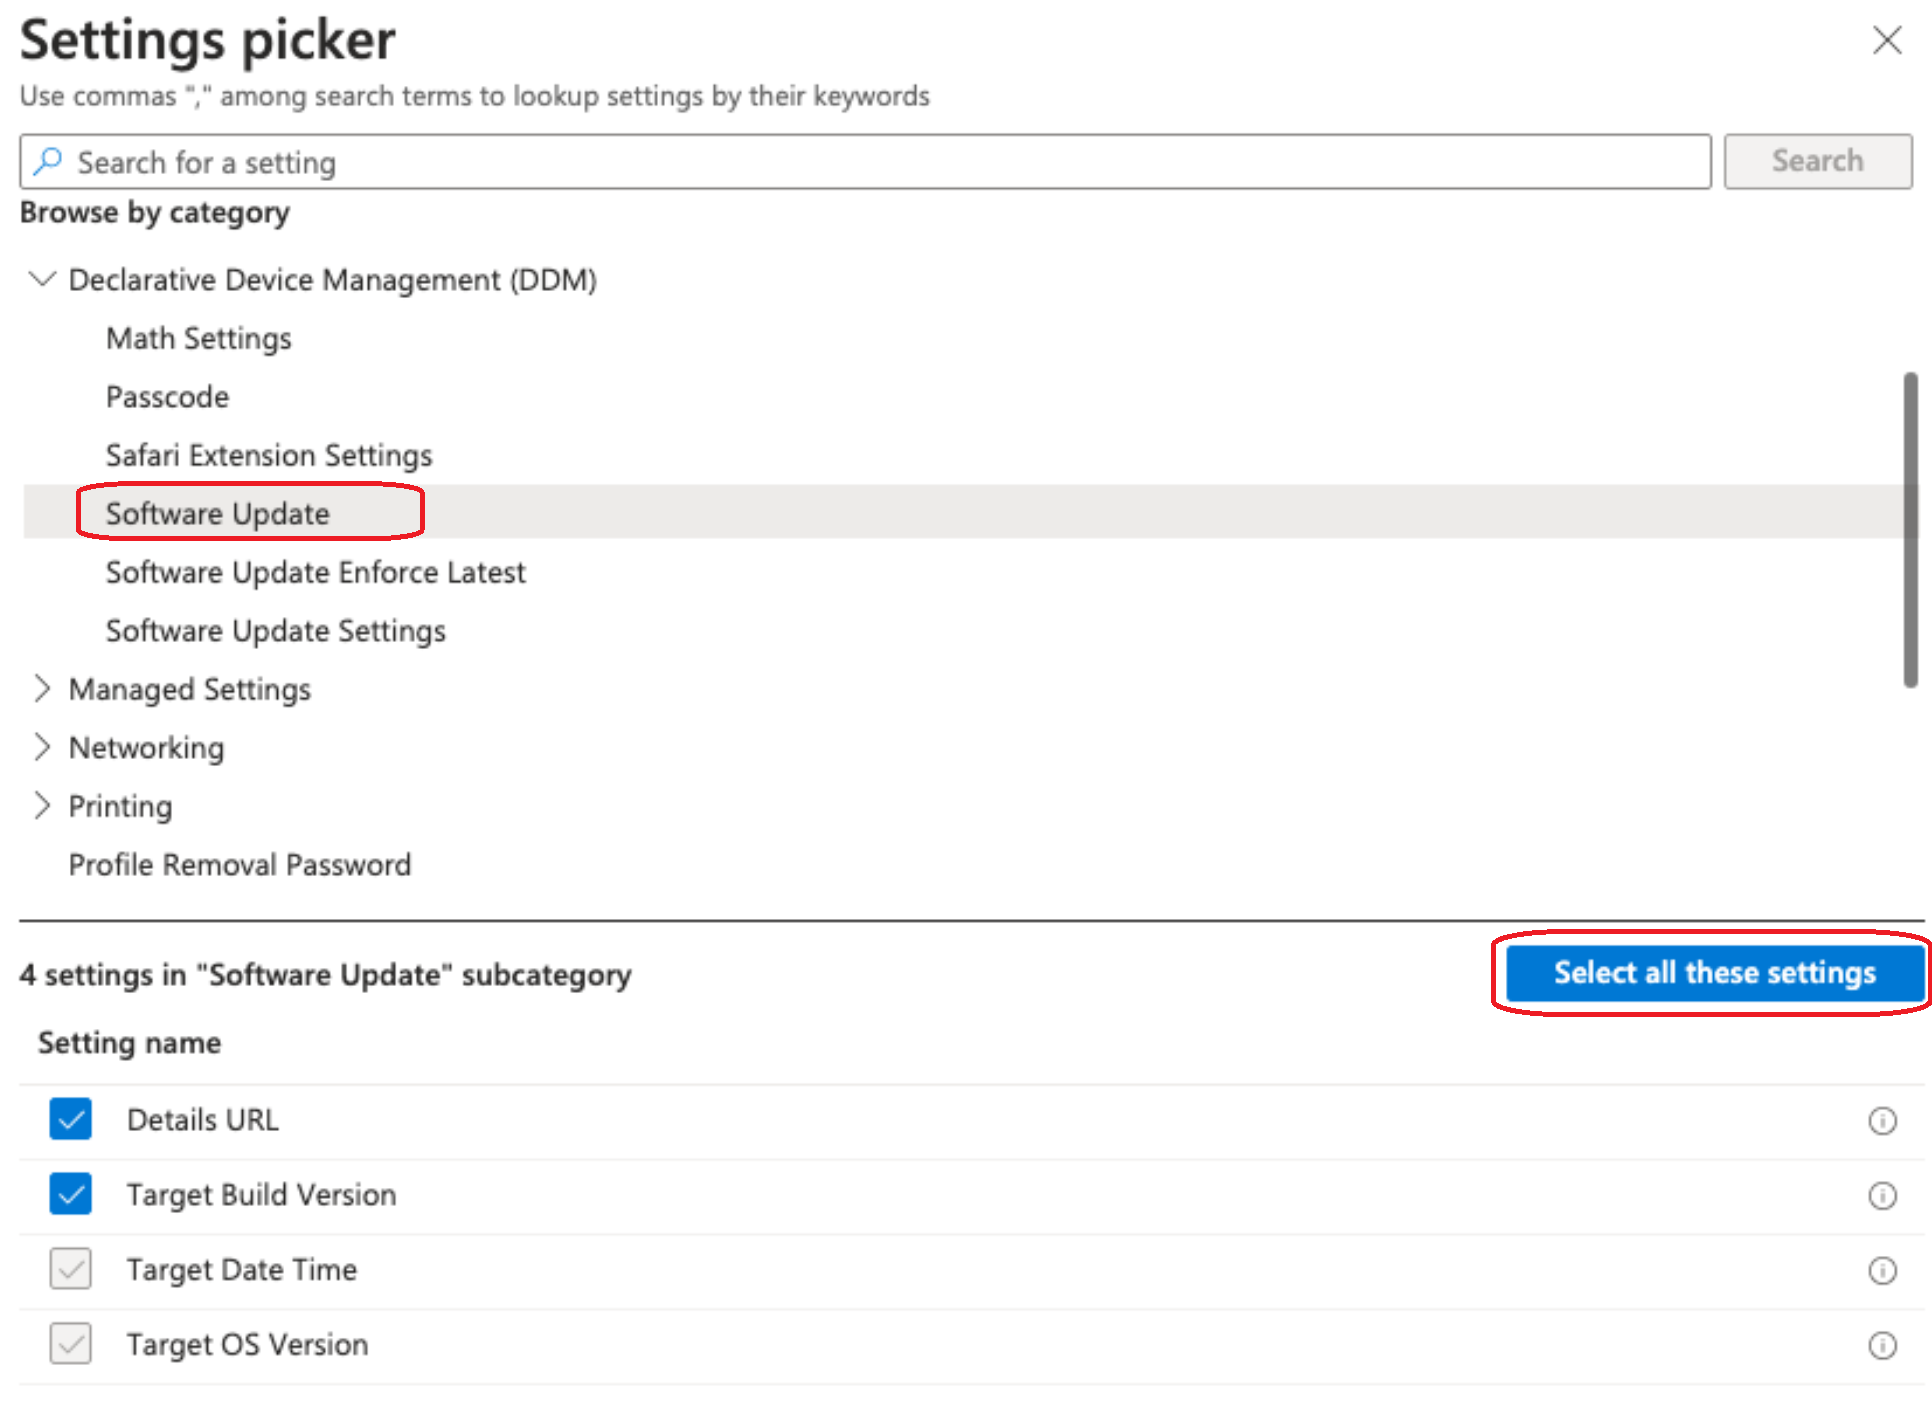Image resolution: width=1932 pixels, height=1416 pixels.
Task: Select Software Update Enforce Latest subcategory
Action: [x=315, y=572]
